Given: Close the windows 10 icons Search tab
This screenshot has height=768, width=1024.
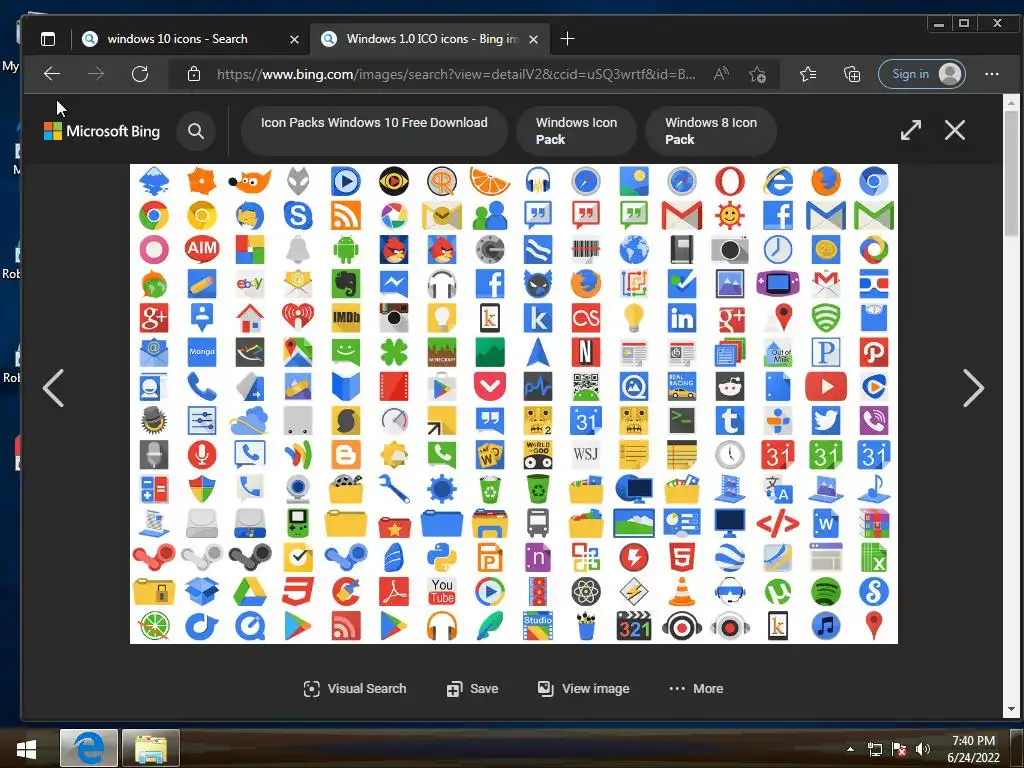Looking at the screenshot, I should click(295, 39).
